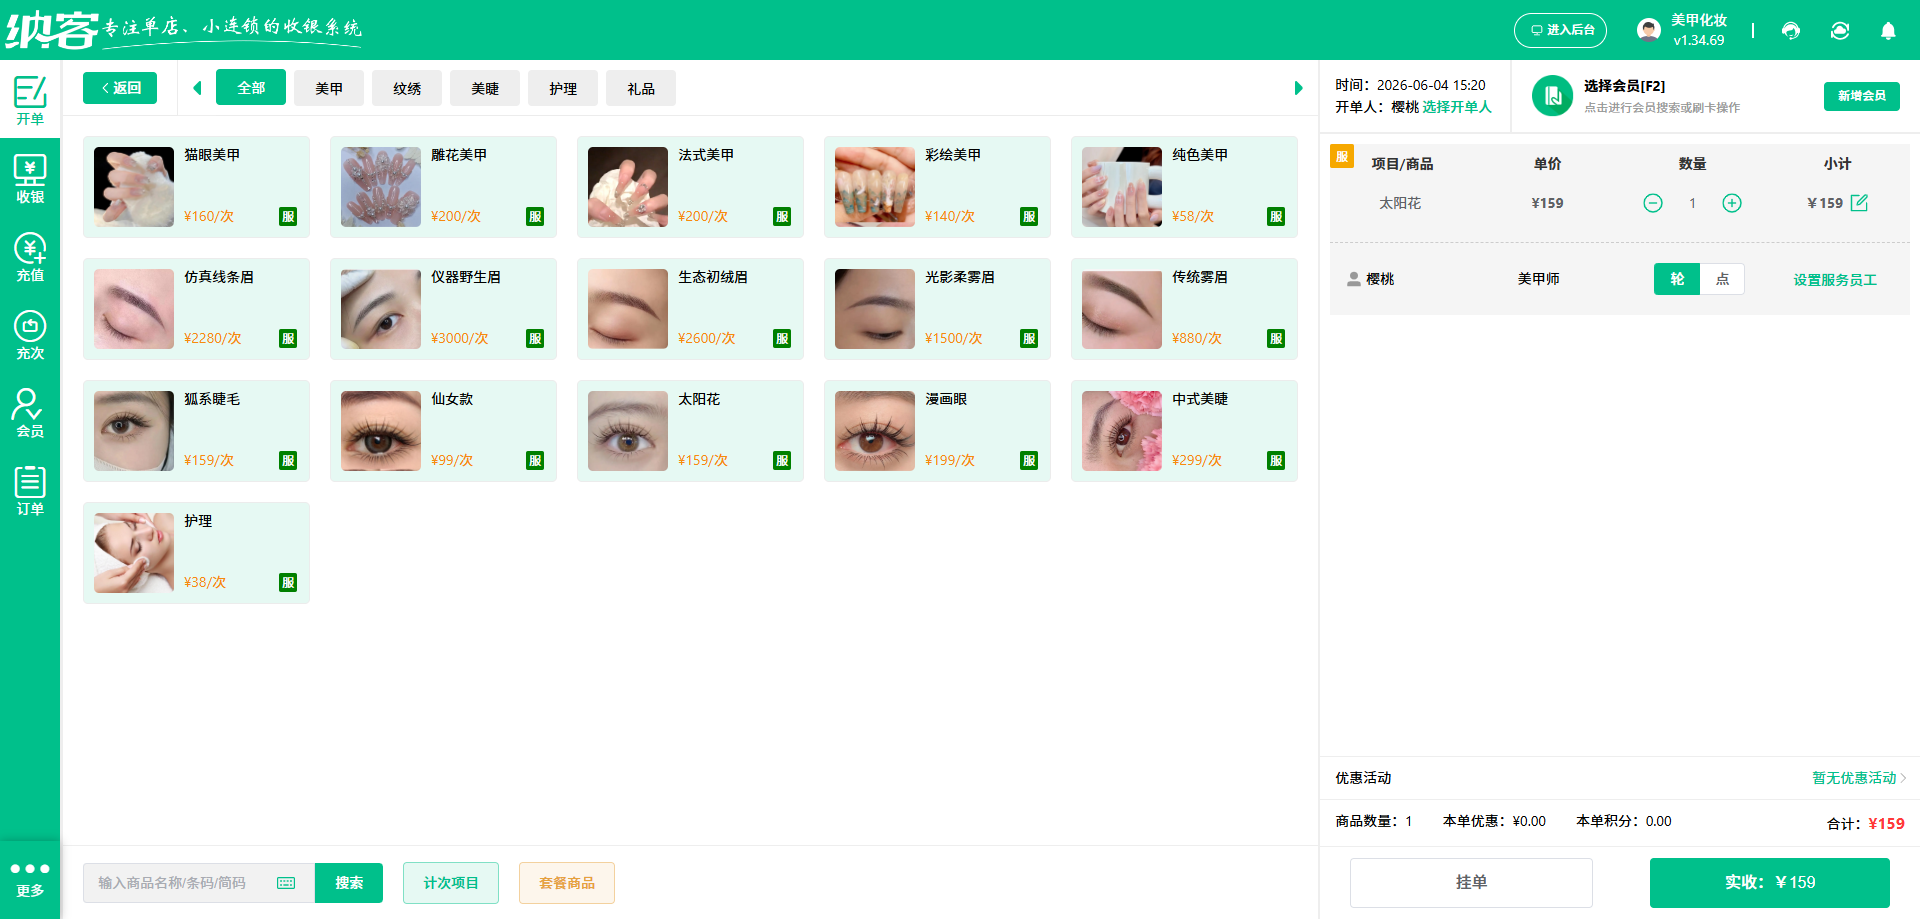This screenshot has height=919, width=1920.
Task: Select the 点 designated toggle for 樱桃
Action: click(x=1722, y=279)
